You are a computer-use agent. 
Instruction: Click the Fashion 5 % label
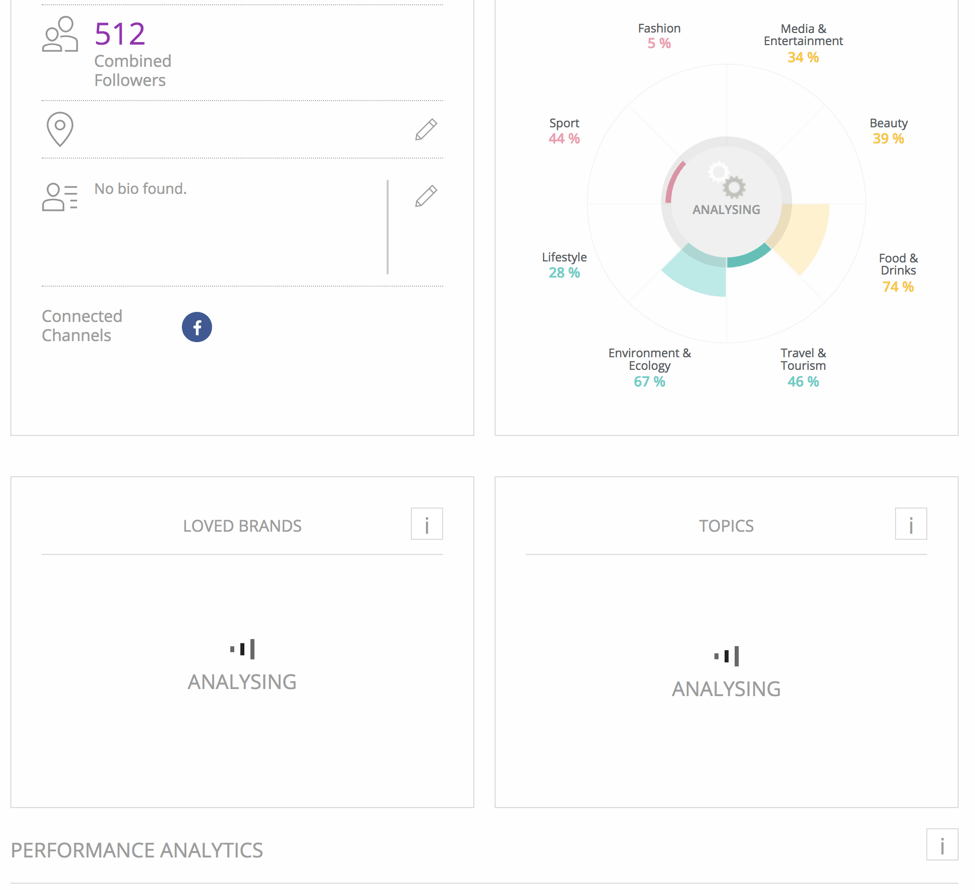[x=659, y=36]
